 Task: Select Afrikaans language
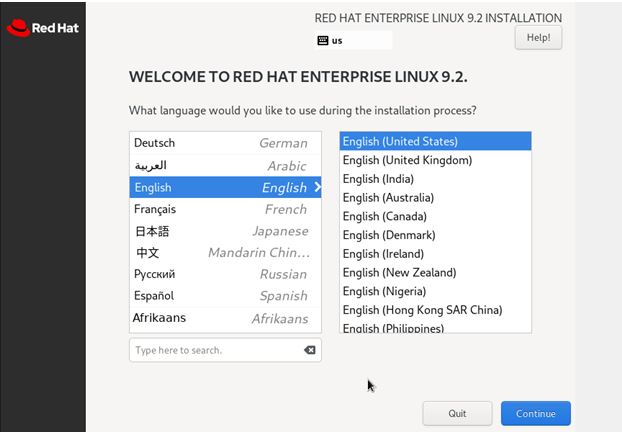click(225, 318)
